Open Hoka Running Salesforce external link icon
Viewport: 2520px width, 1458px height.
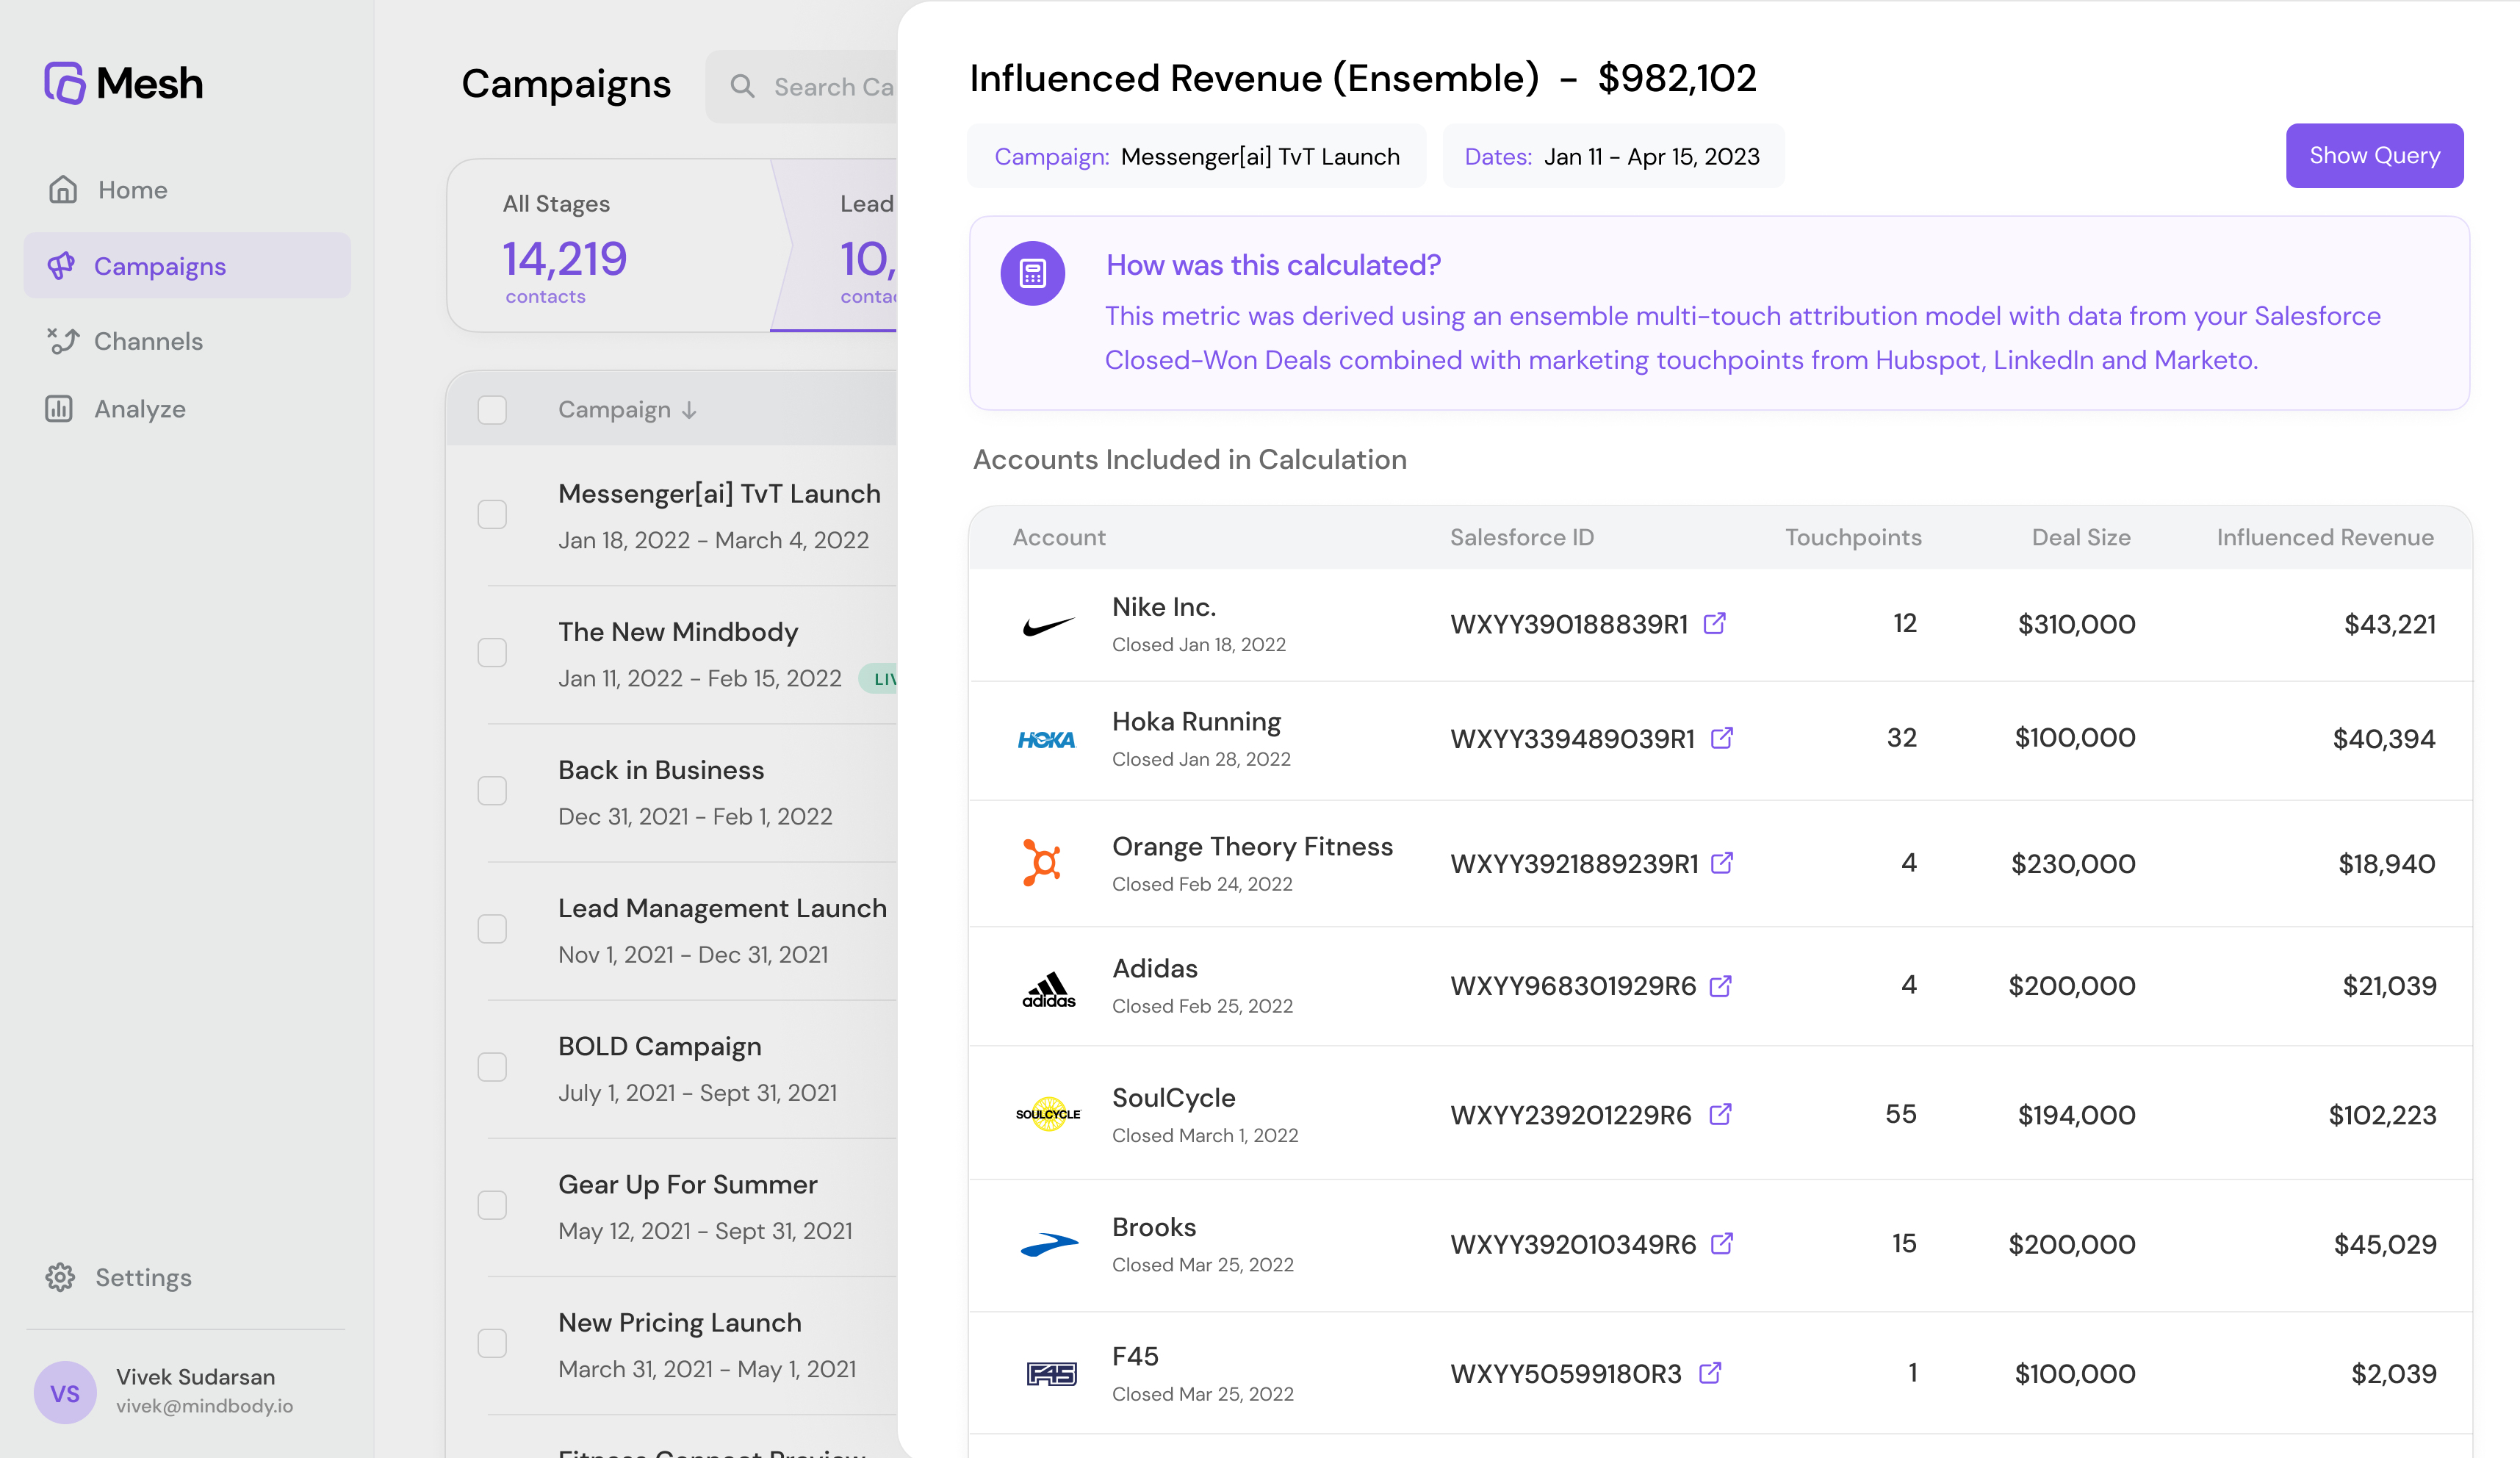click(x=1721, y=738)
